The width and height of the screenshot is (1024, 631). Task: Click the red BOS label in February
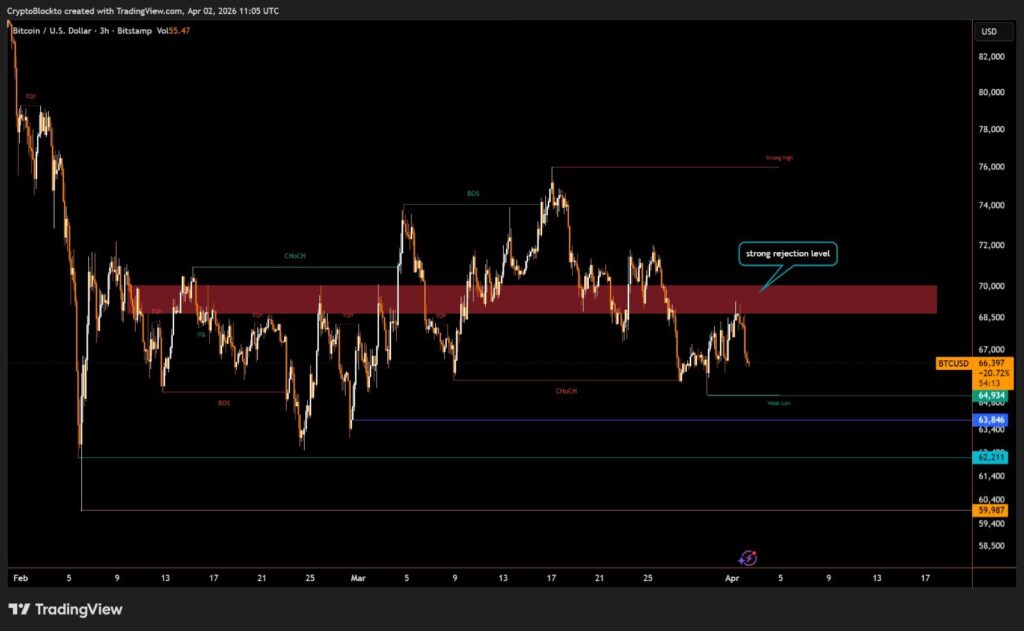click(x=223, y=403)
